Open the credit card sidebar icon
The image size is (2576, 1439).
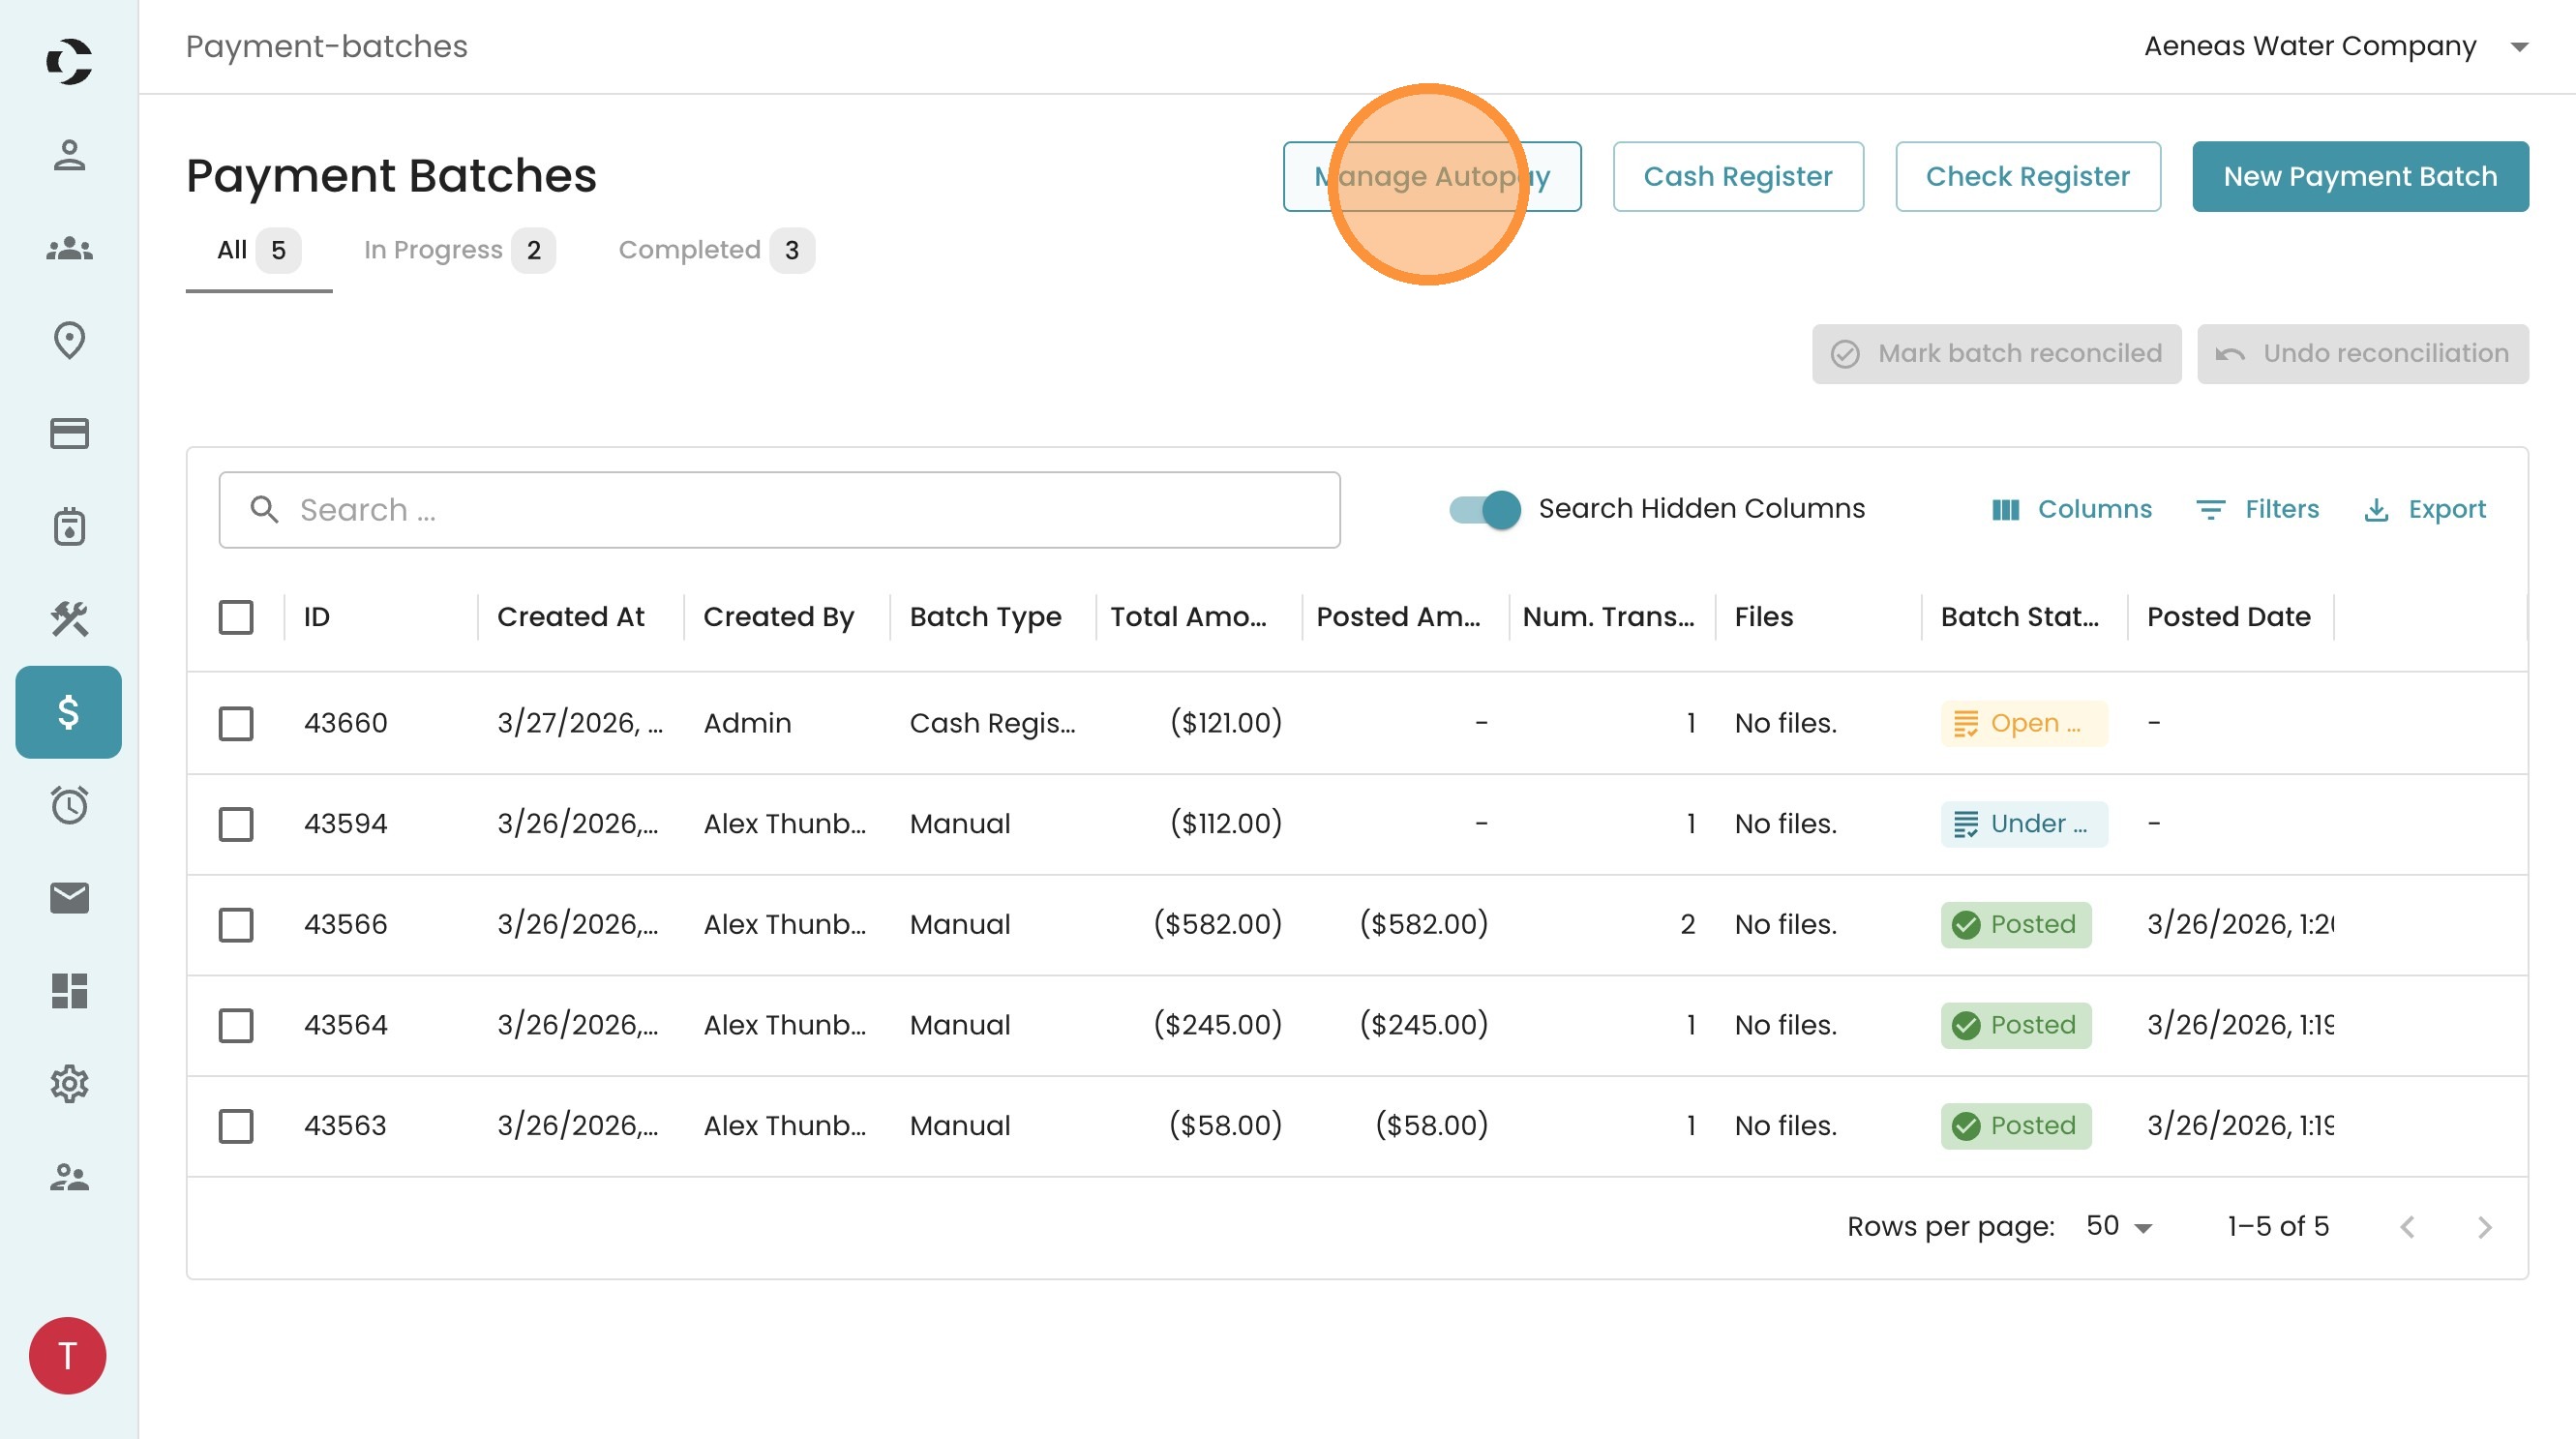pyautogui.click(x=69, y=434)
